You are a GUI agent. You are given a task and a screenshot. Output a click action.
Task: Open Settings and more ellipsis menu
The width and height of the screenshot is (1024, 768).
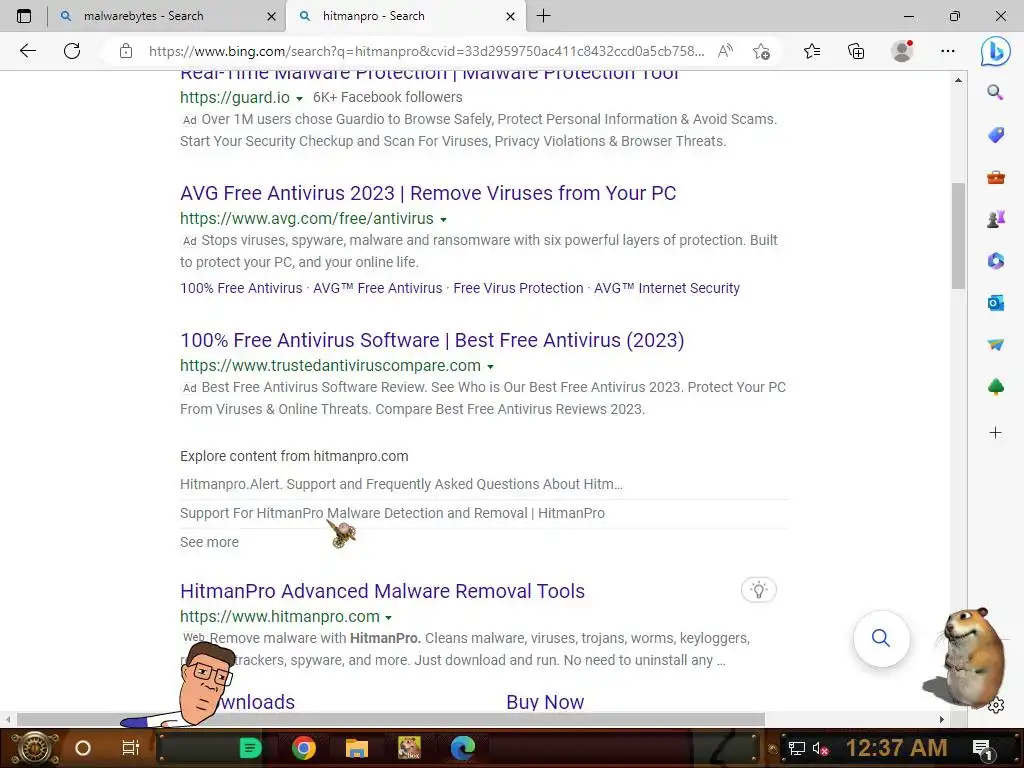tap(948, 51)
